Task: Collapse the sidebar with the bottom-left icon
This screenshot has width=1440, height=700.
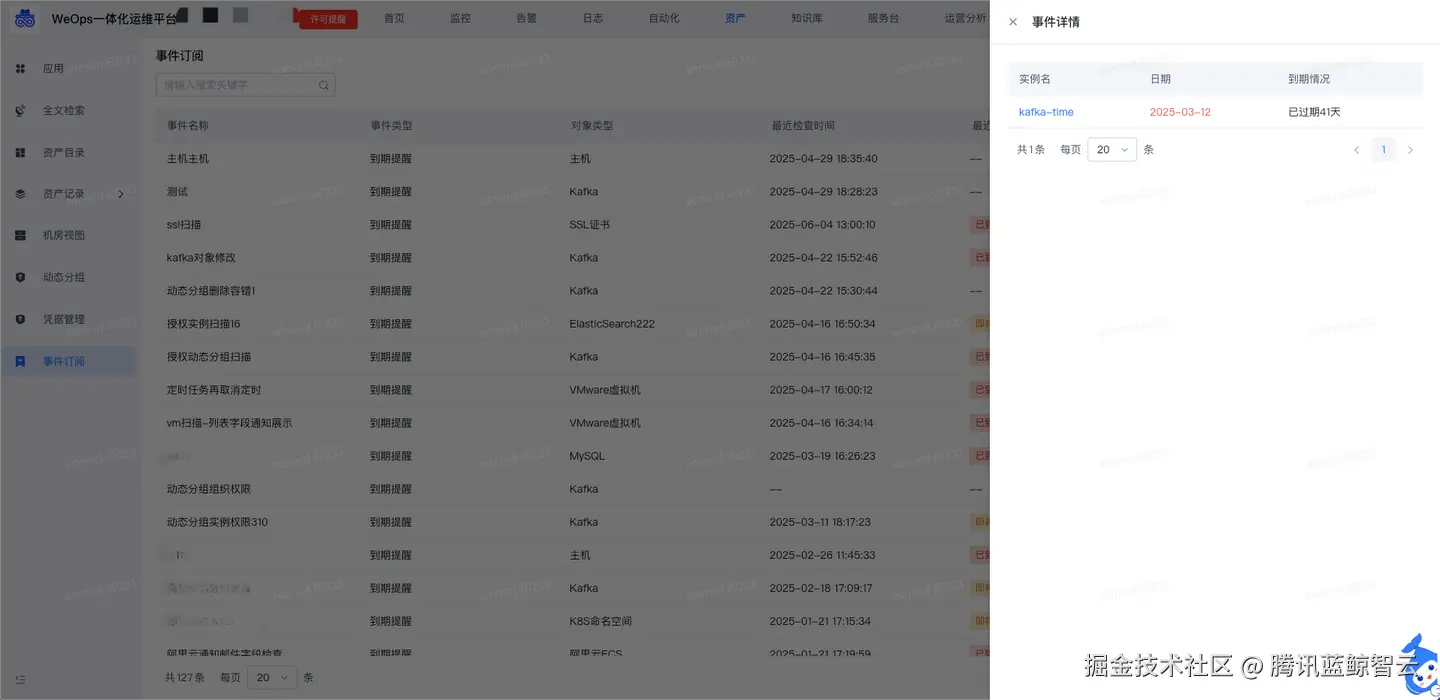Action: [20, 680]
